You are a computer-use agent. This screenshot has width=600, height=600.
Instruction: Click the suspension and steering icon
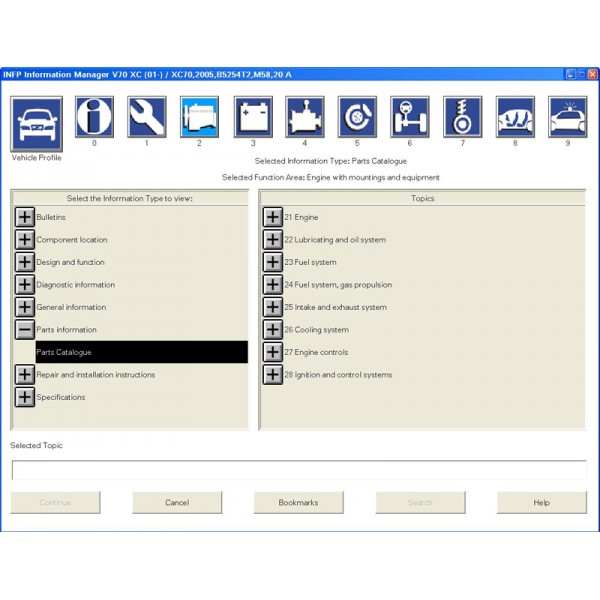[x=409, y=117]
